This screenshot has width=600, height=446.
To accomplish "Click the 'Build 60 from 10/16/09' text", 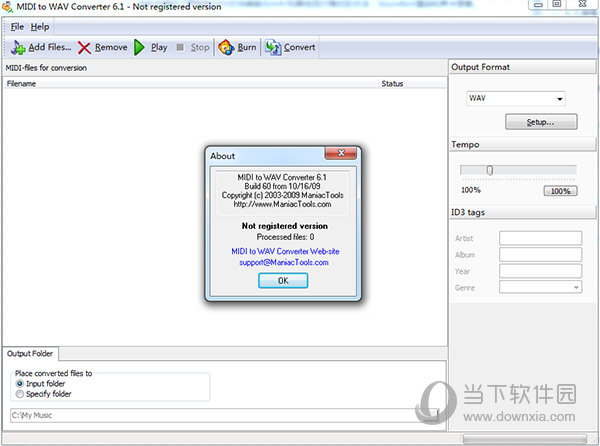I will (x=282, y=186).
